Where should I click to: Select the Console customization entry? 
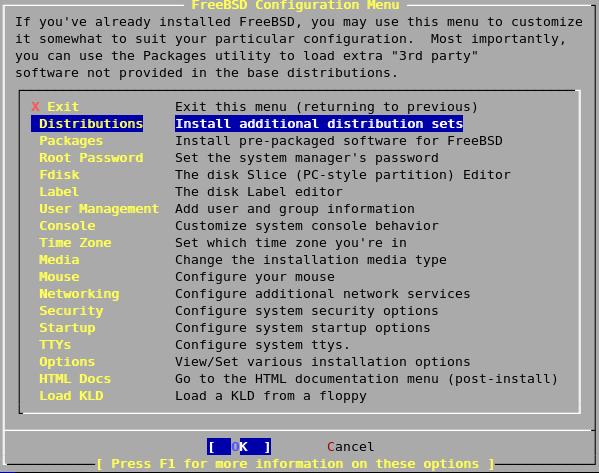pyautogui.click(x=67, y=226)
